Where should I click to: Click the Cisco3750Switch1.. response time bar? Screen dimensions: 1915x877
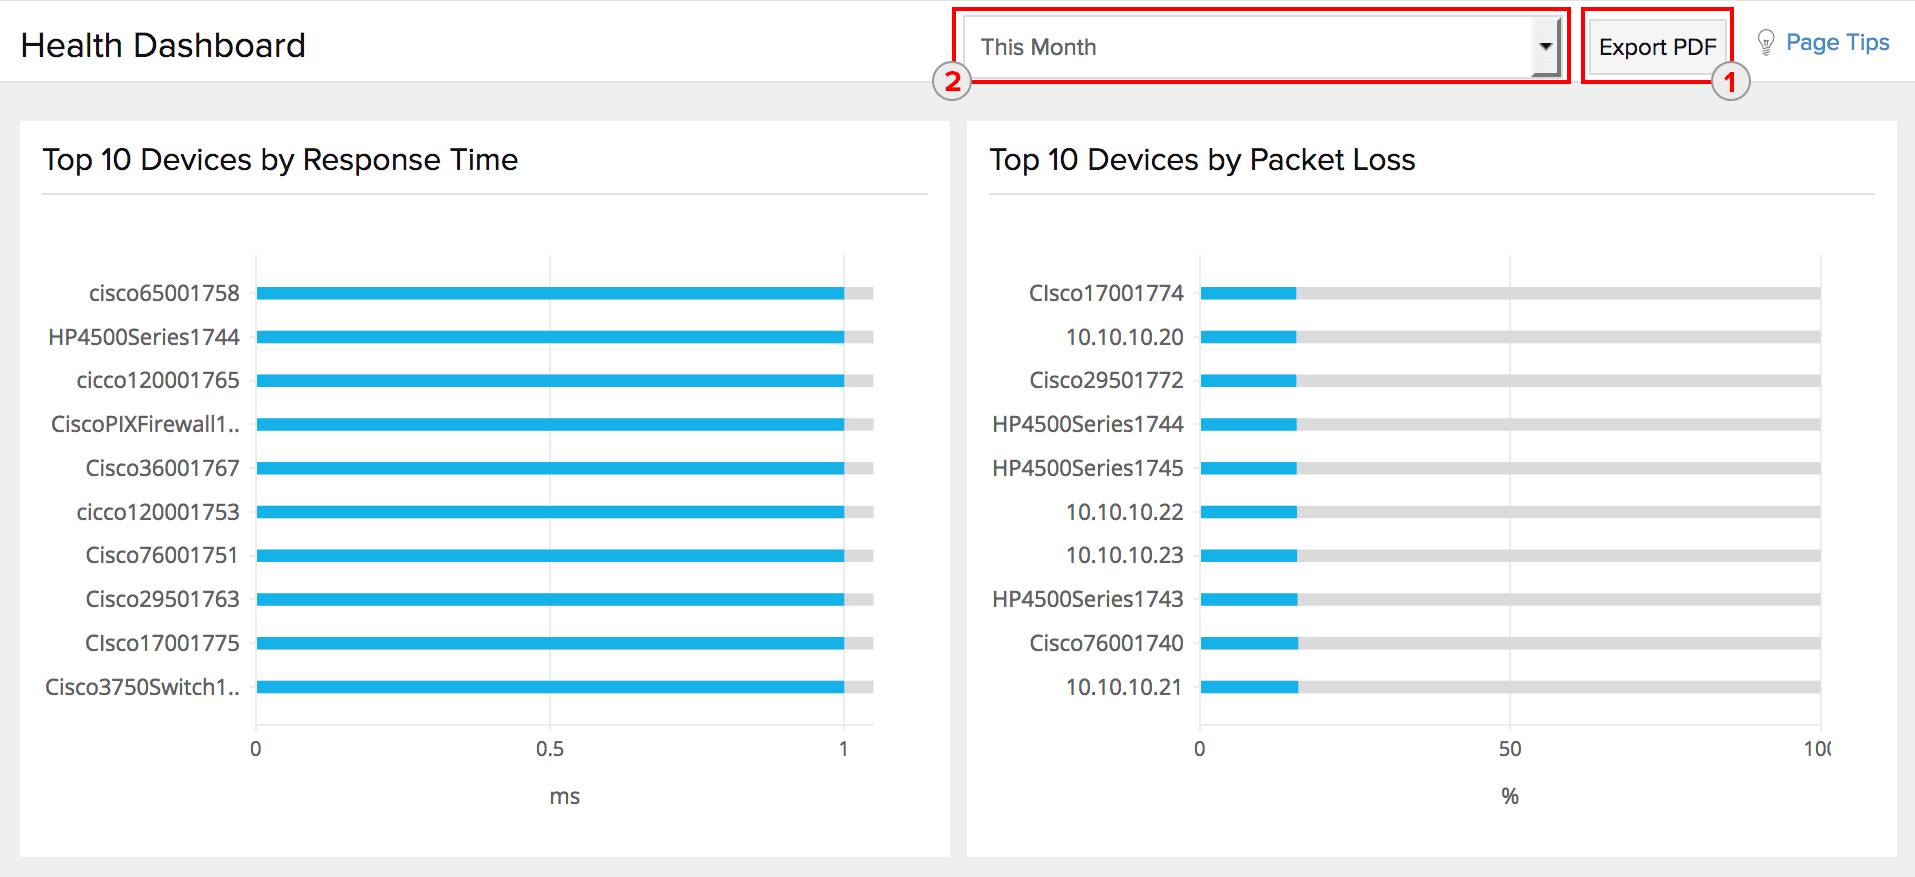coord(550,687)
